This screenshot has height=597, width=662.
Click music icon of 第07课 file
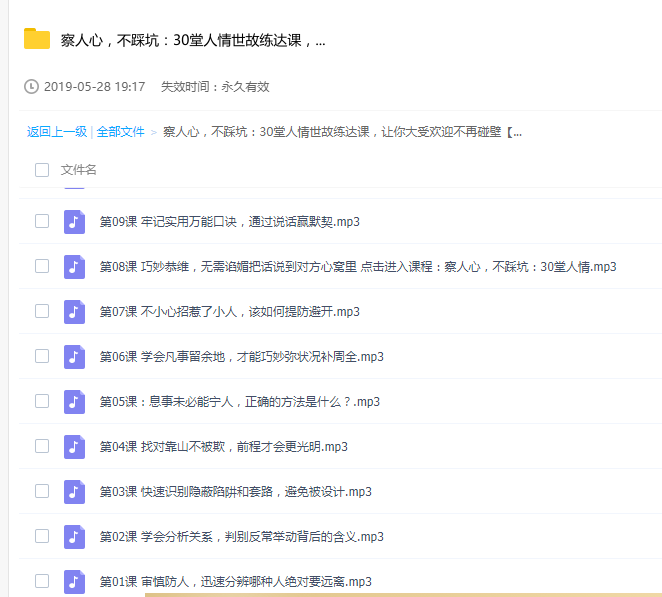pos(74,312)
